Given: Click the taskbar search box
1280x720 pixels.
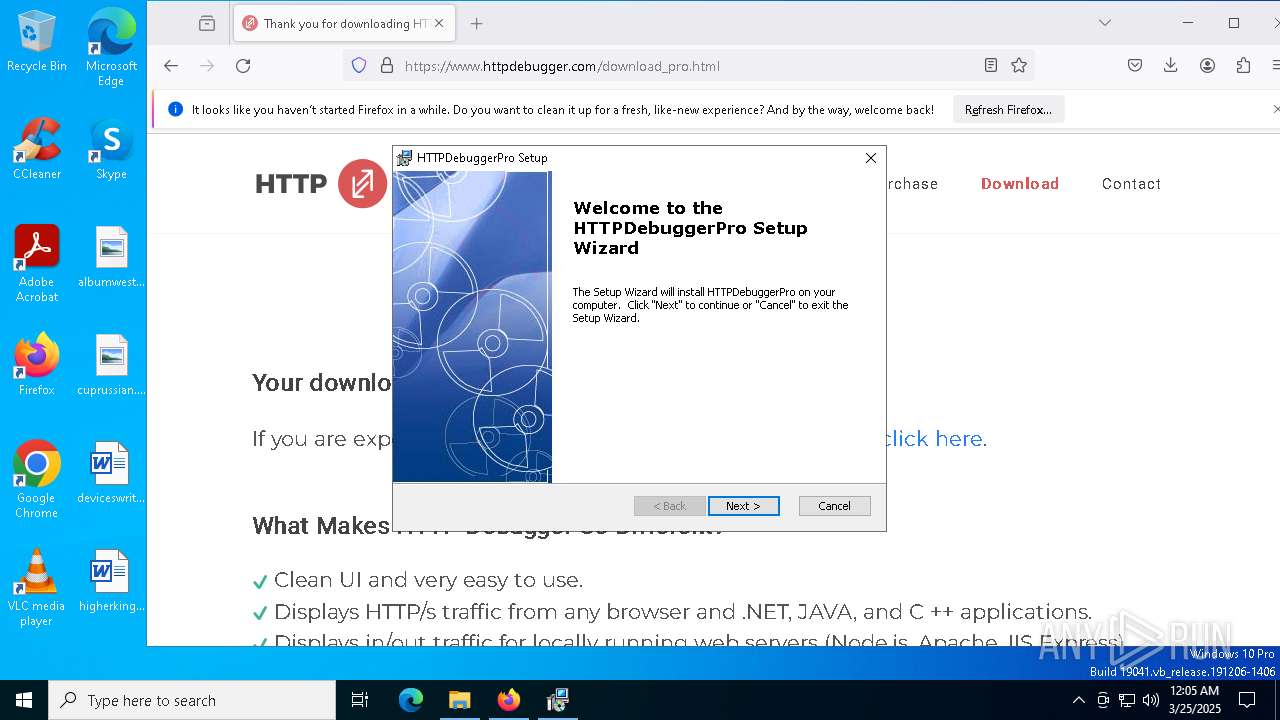Looking at the screenshot, I should (x=192, y=700).
